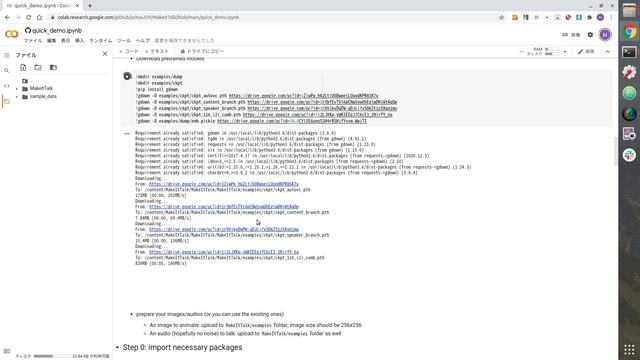Image resolution: width=640 pixels, height=360 pixels.
Task: Open the ツール menu
Action: [124, 41]
